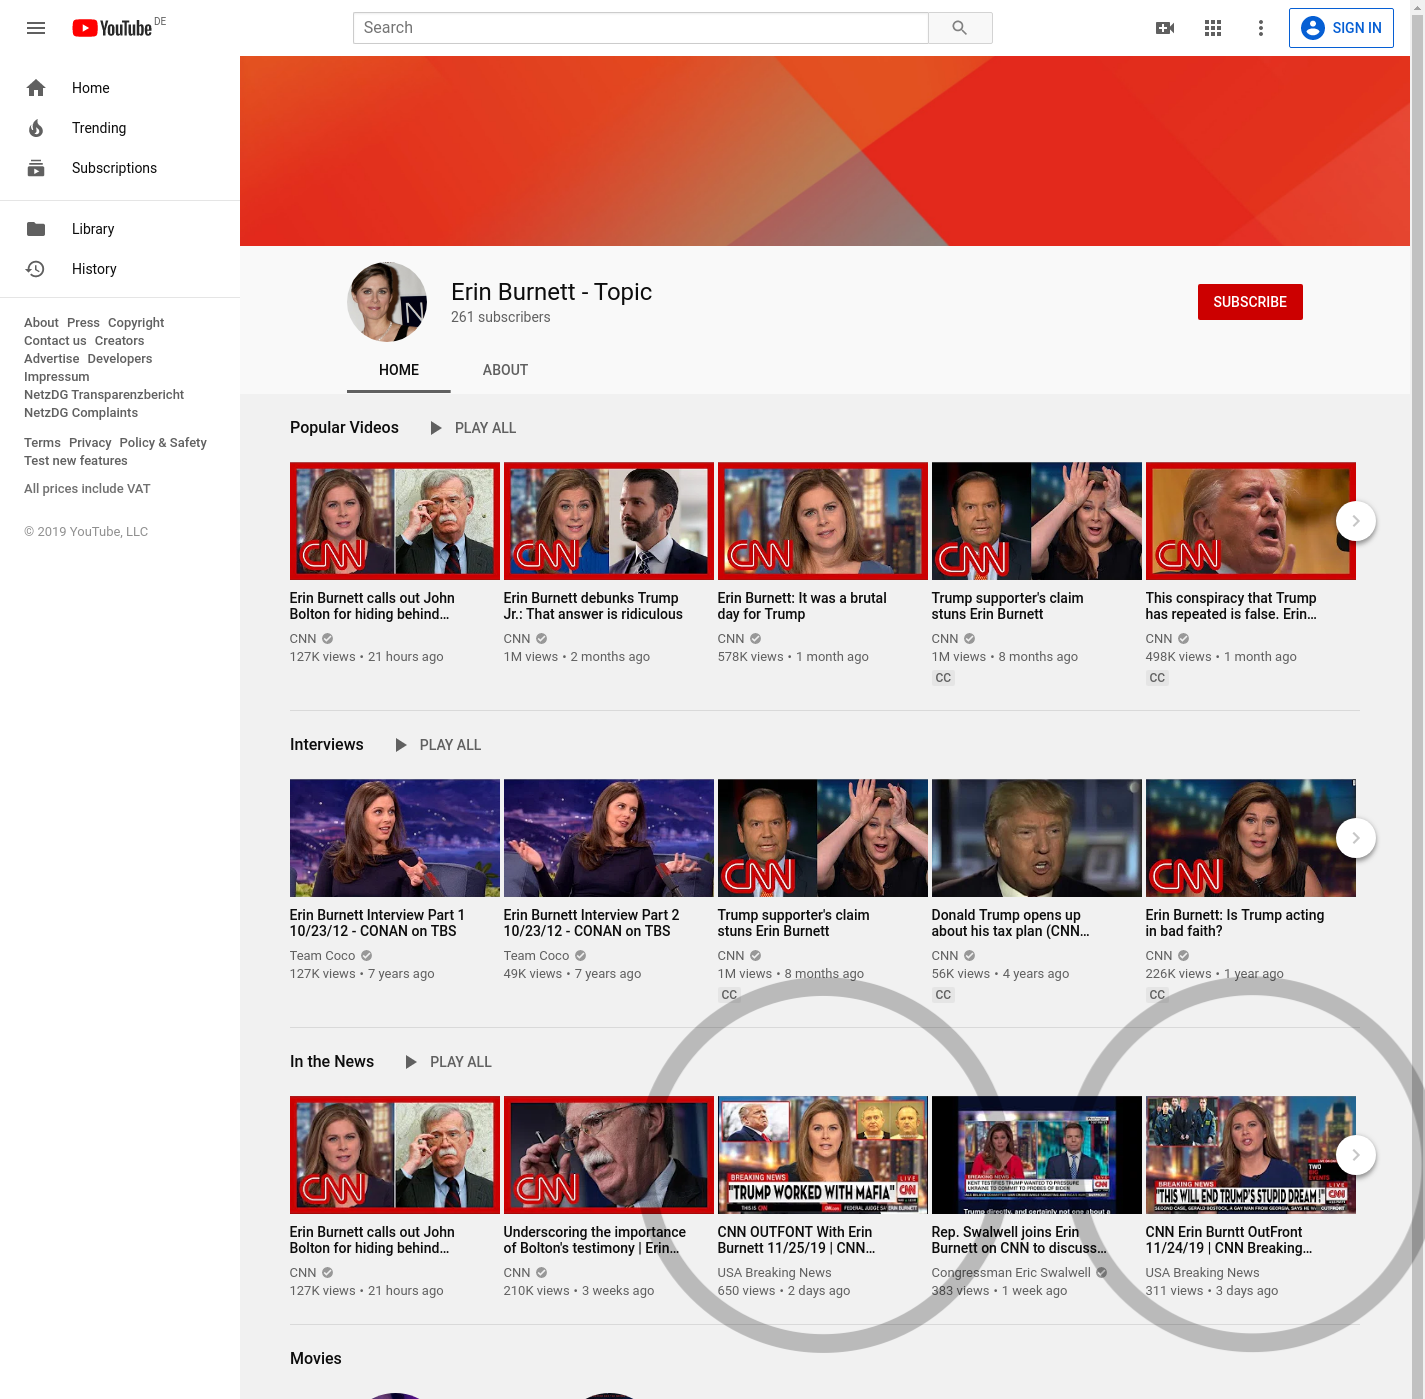This screenshot has width=1425, height=1399.
Task: Open the Impressum footer link
Action: tap(57, 377)
